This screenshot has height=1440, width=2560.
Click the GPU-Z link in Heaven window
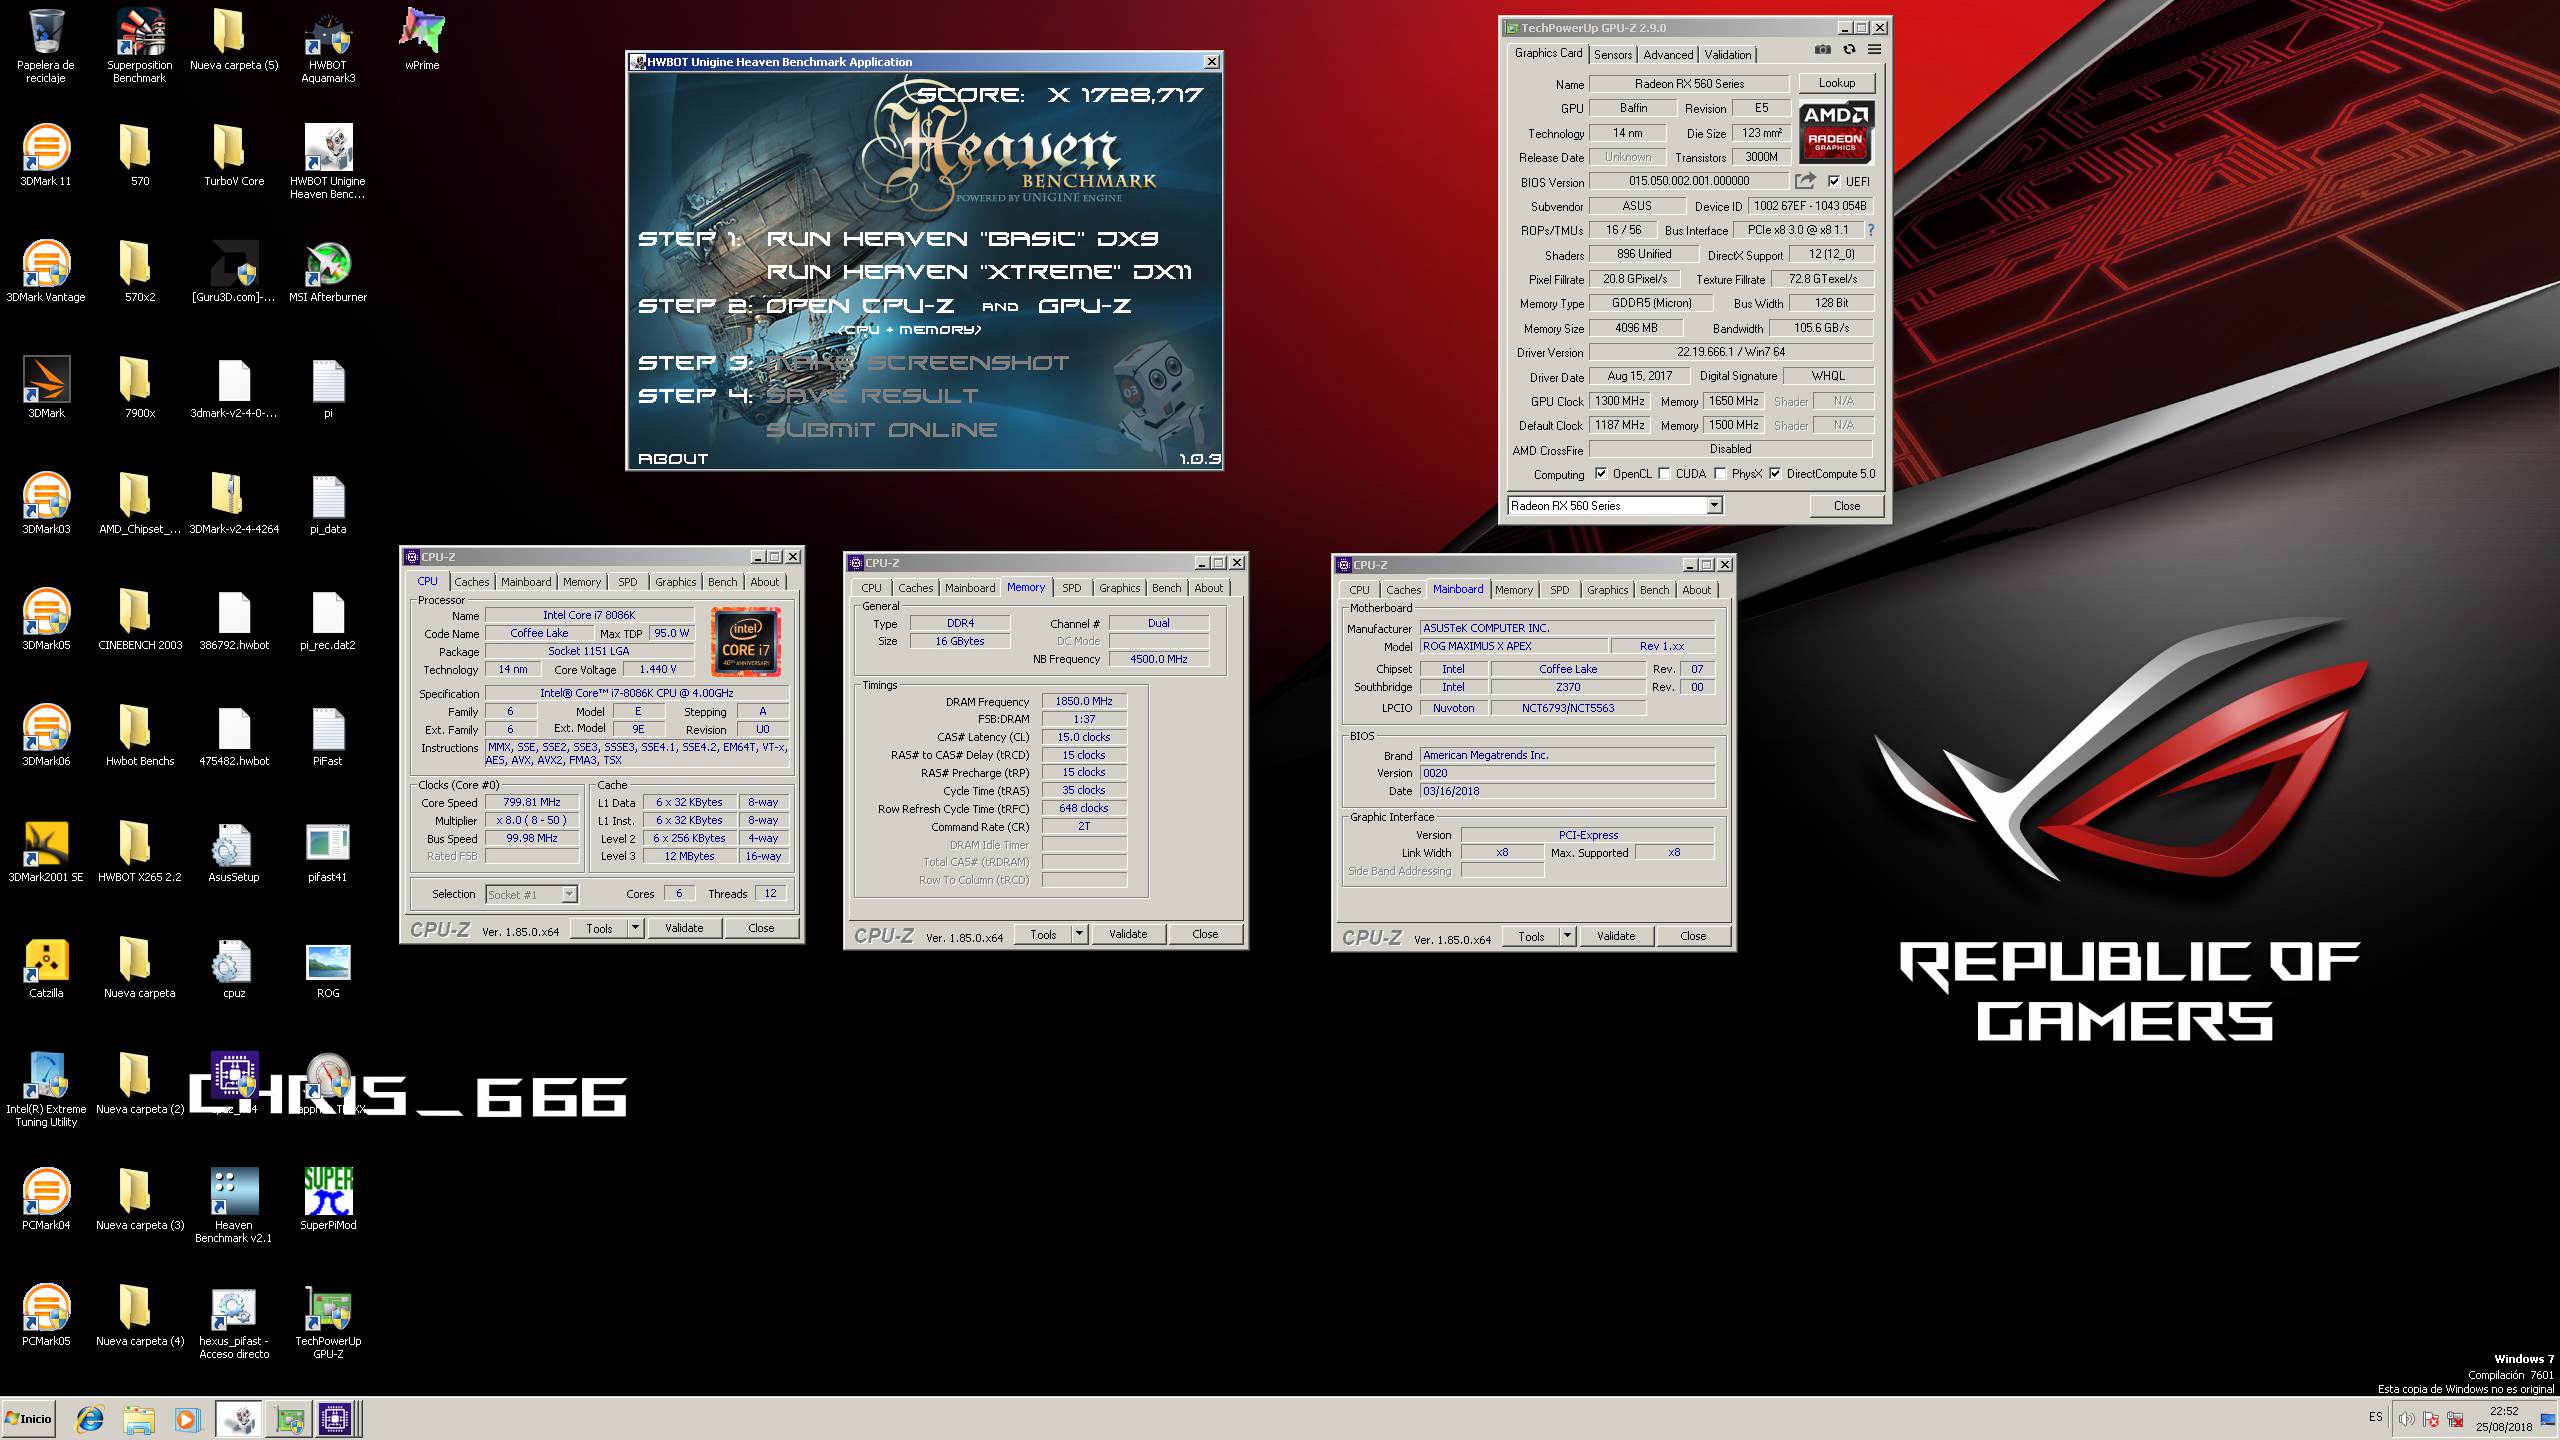(1084, 306)
